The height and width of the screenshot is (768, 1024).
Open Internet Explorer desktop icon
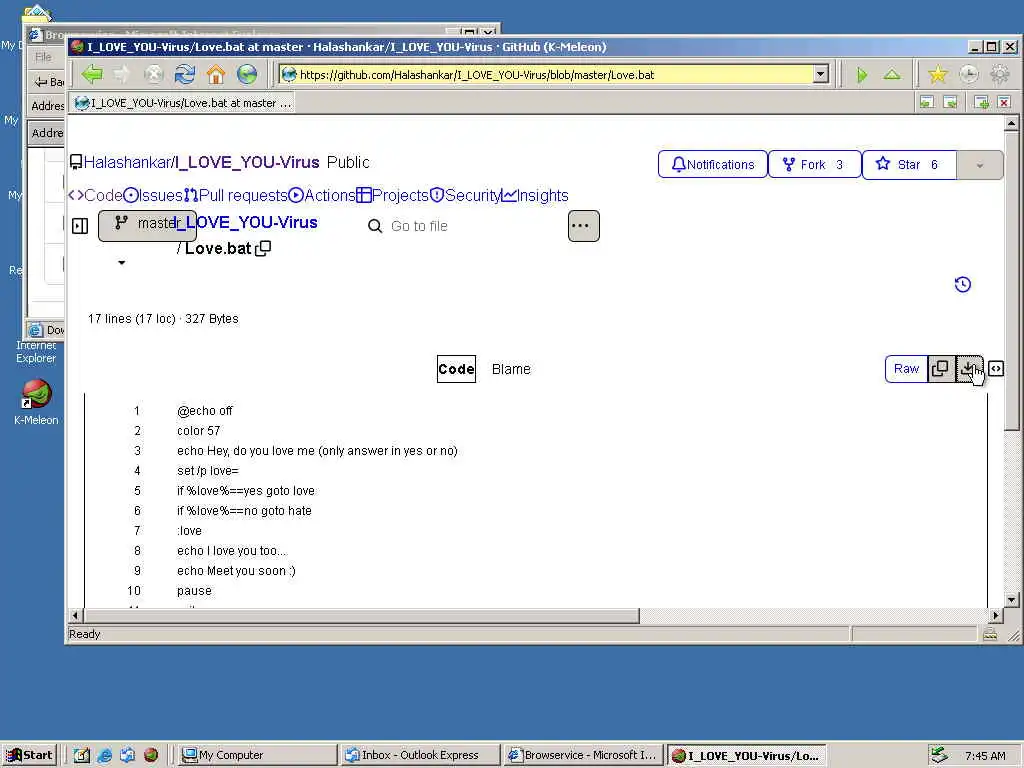pyautogui.click(x=36, y=351)
